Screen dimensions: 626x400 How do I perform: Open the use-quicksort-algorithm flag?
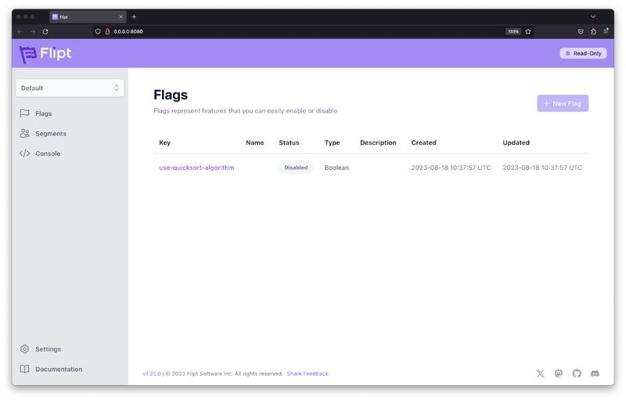(x=196, y=167)
